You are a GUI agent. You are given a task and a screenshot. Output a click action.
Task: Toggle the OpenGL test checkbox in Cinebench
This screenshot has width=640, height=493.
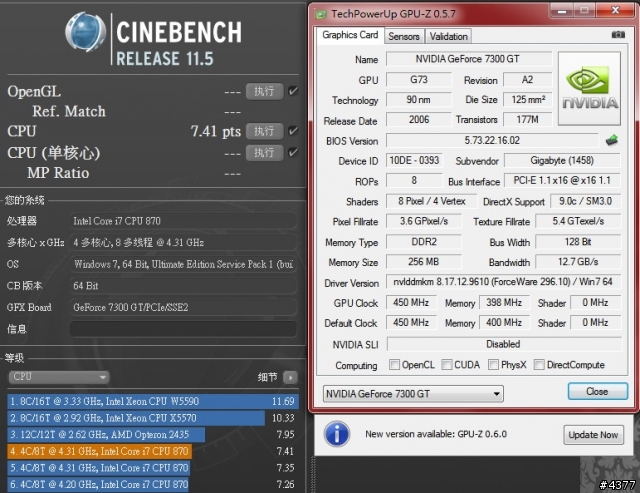293,91
